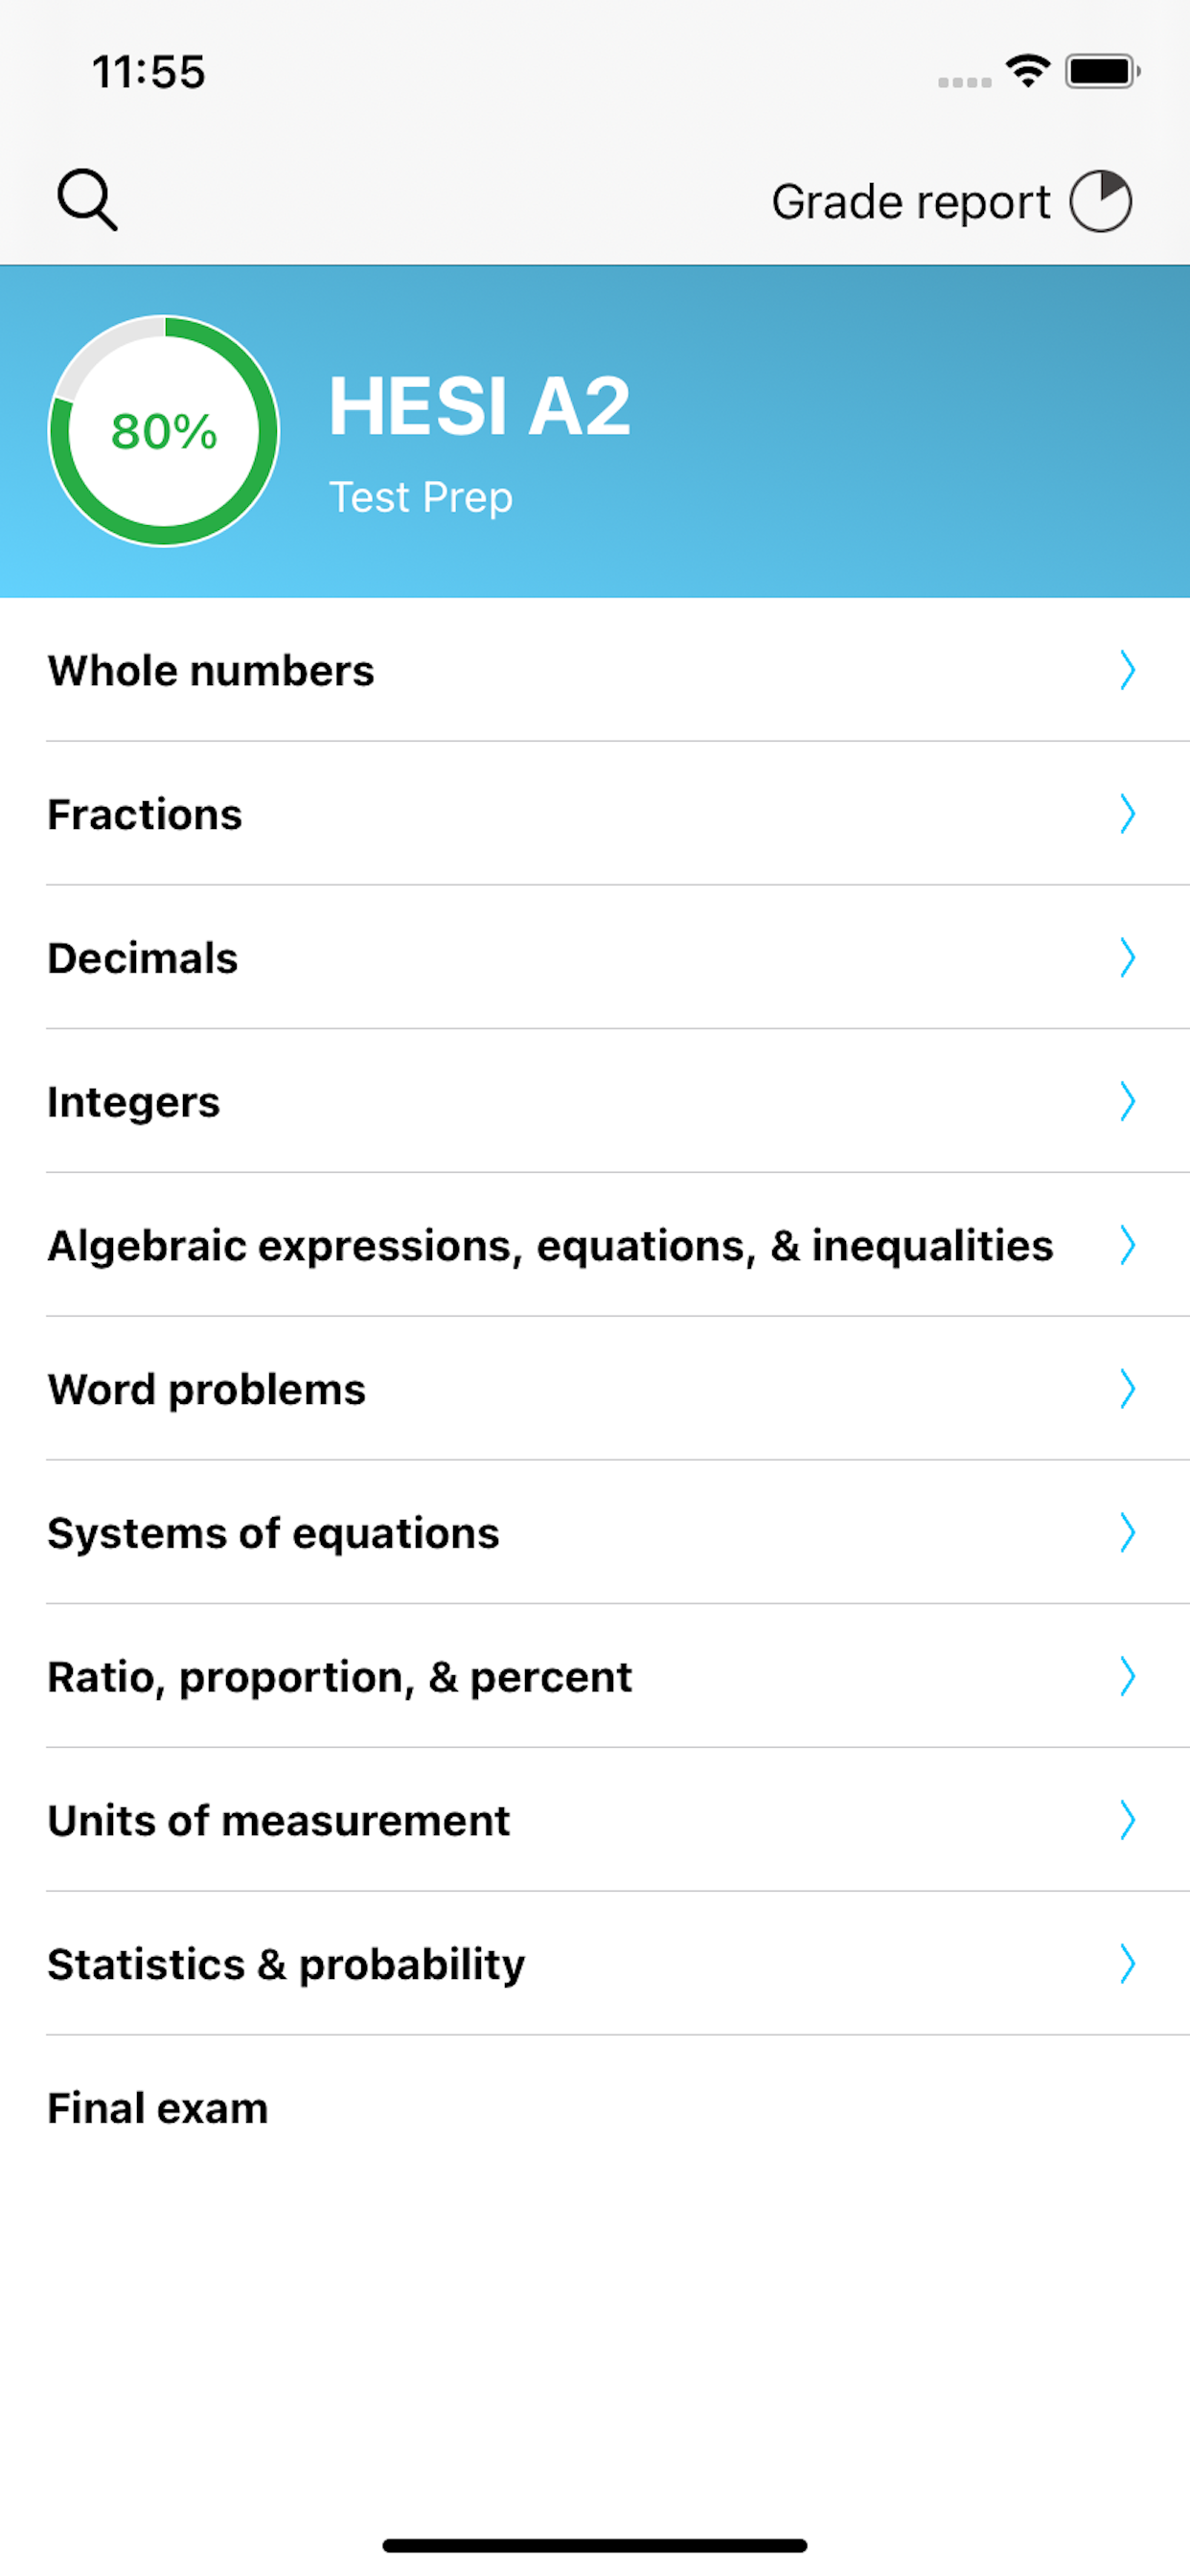The height and width of the screenshot is (2576, 1190).
Task: Open the Grade report pie chart icon
Action: [x=1100, y=199]
